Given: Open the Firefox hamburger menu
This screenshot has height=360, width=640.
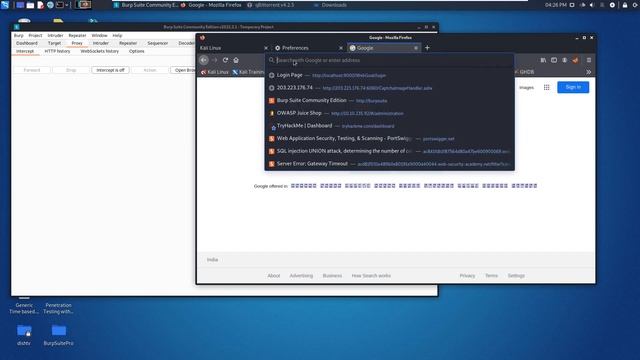Looking at the screenshot, I should 589,60.
